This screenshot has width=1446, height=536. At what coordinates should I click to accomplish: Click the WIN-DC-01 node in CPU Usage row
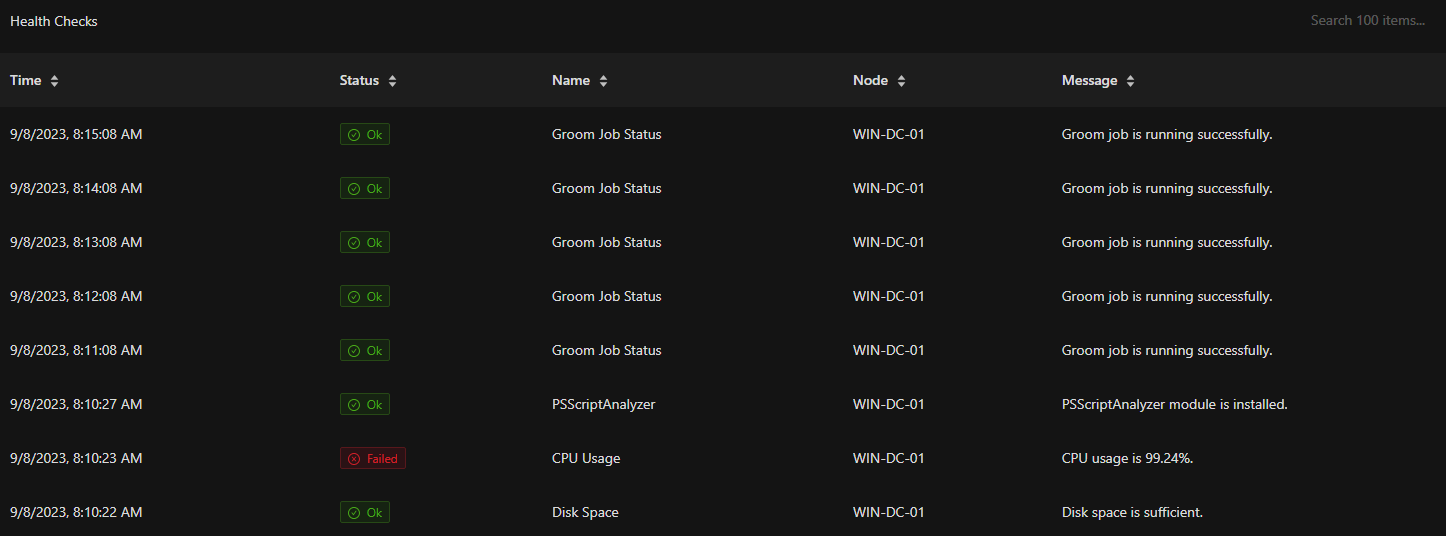click(x=888, y=458)
